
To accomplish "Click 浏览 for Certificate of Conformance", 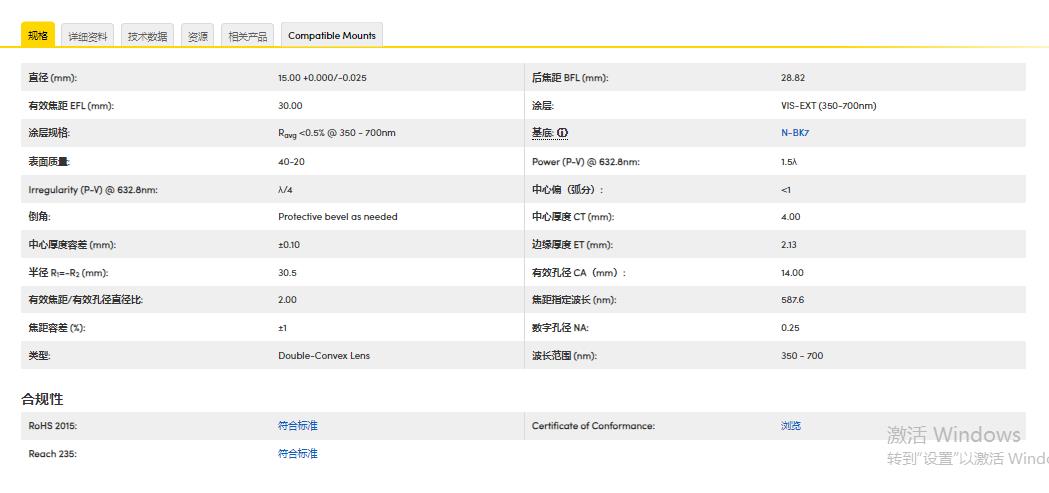I will click(x=790, y=426).
